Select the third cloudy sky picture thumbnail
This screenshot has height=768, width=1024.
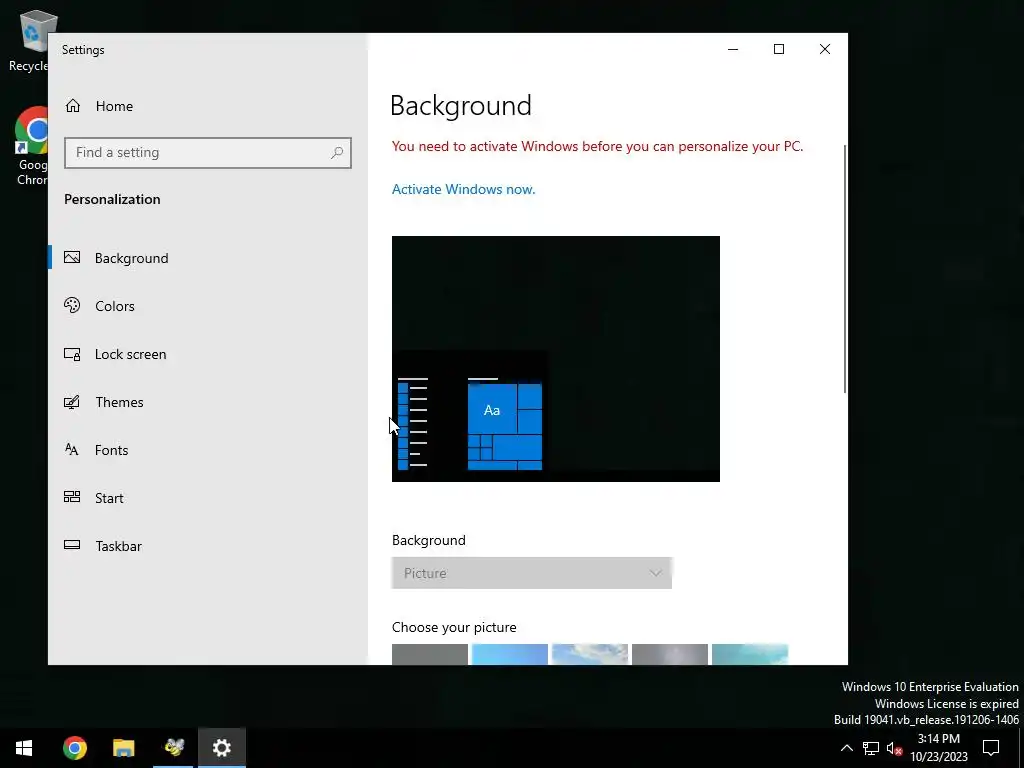tap(590, 654)
